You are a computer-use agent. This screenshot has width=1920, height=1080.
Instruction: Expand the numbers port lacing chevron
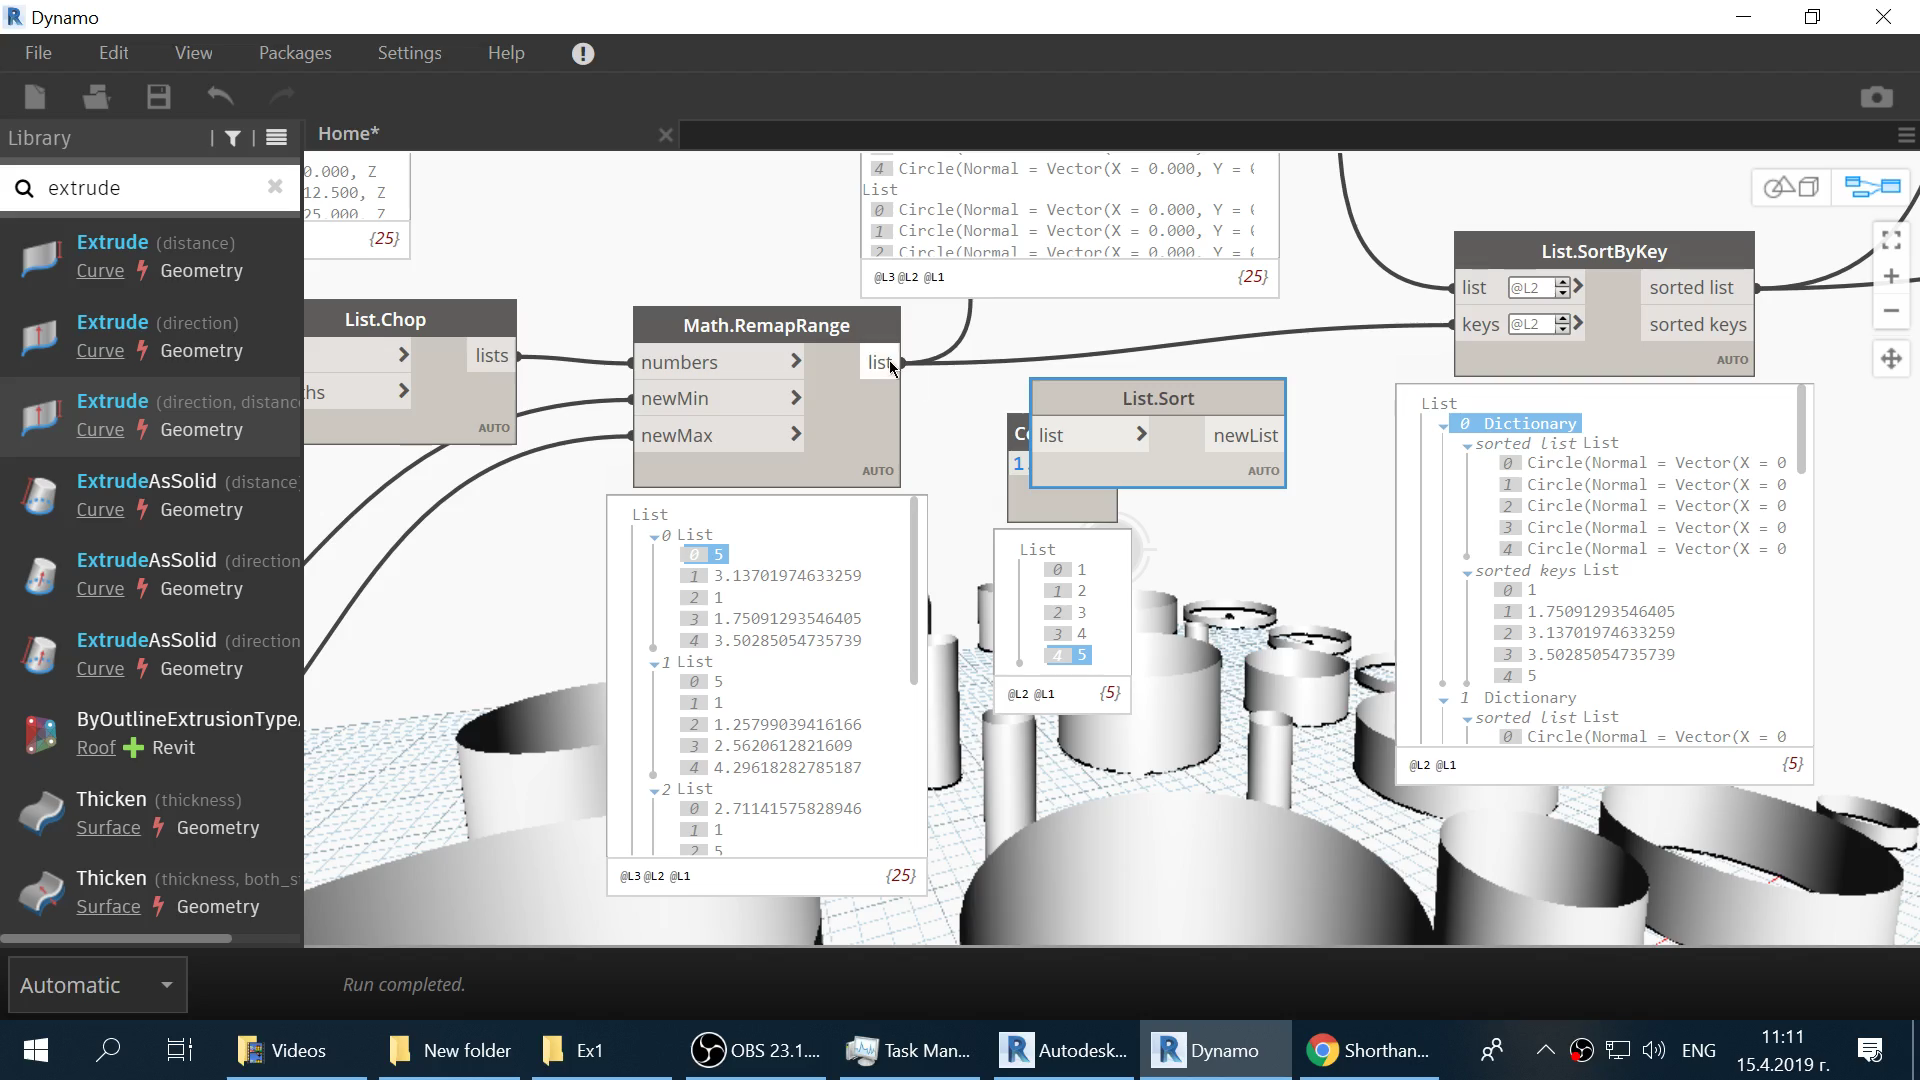point(796,361)
